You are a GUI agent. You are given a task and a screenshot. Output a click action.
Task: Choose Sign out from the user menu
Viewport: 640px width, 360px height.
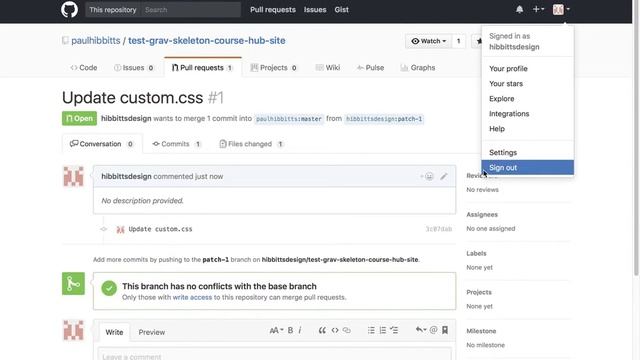click(x=527, y=167)
